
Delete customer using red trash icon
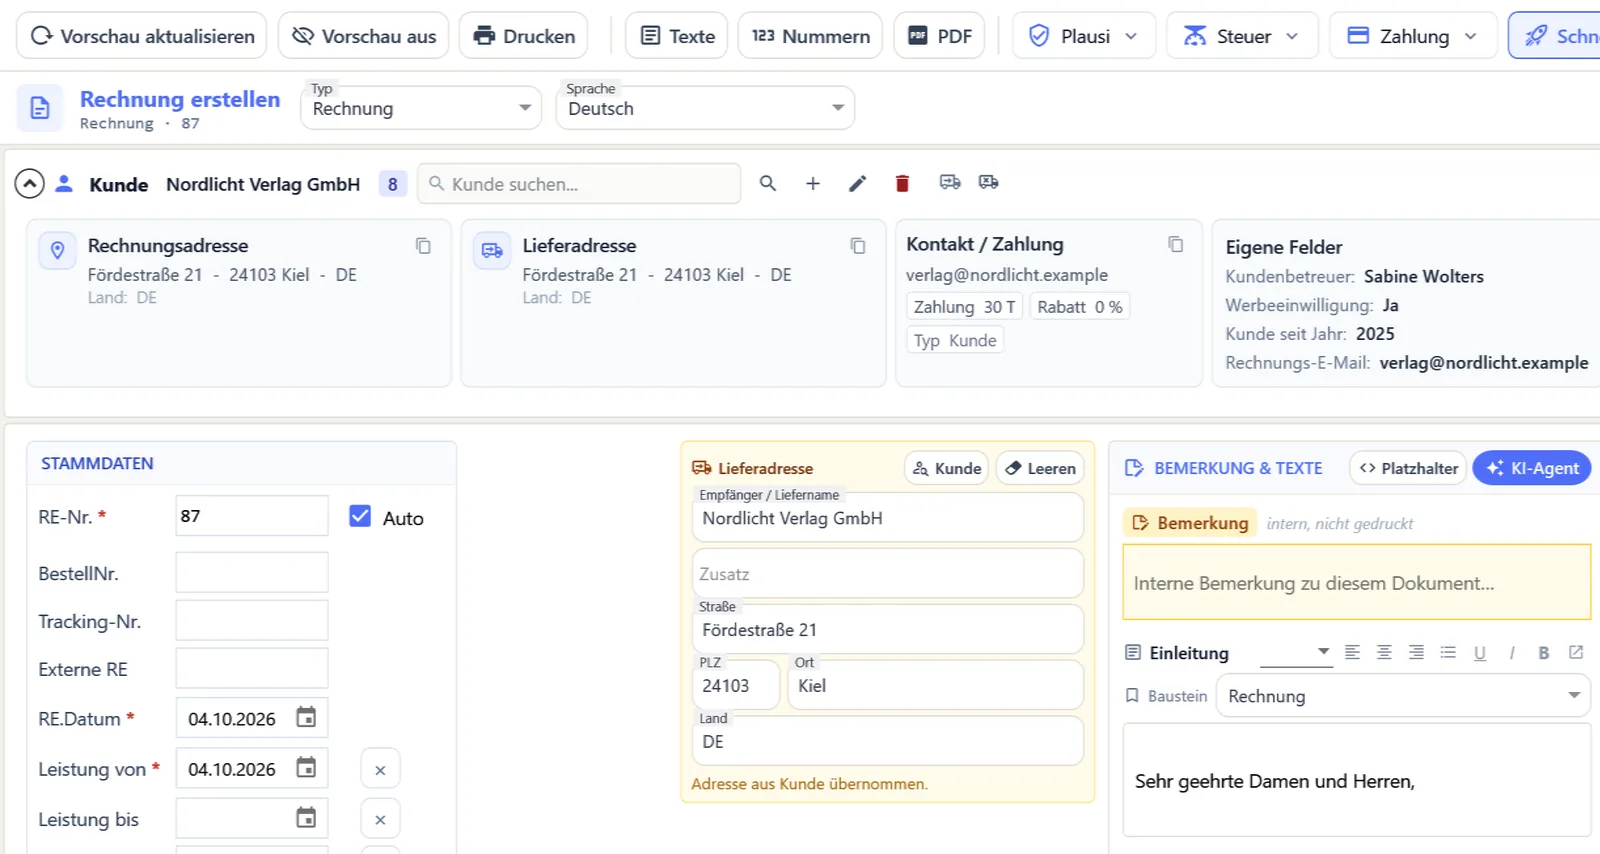[x=902, y=183]
